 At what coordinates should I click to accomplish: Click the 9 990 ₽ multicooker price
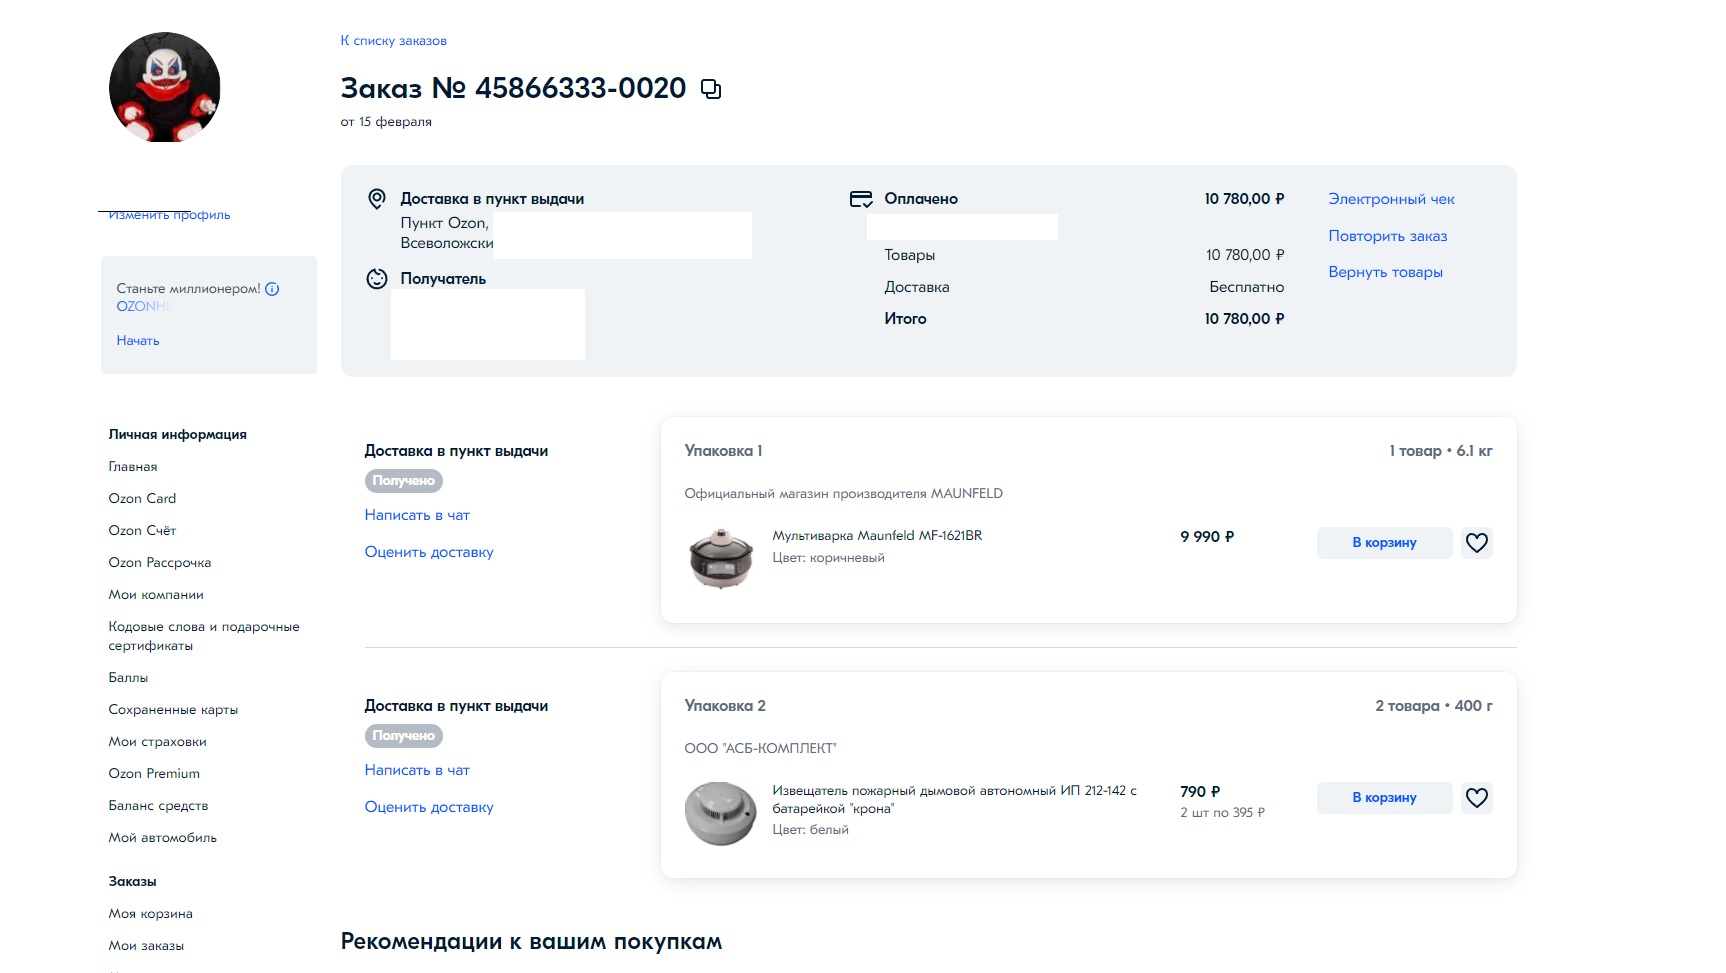1207,537
